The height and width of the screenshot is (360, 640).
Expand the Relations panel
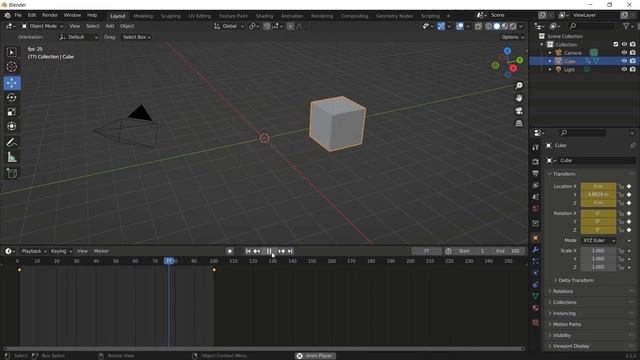(563, 291)
